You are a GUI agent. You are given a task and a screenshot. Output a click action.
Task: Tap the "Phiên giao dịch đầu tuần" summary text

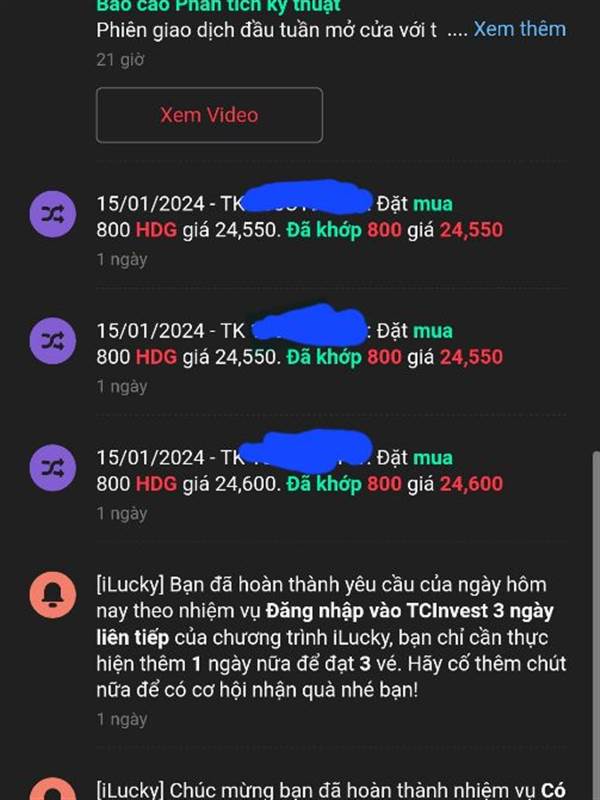coord(266,30)
